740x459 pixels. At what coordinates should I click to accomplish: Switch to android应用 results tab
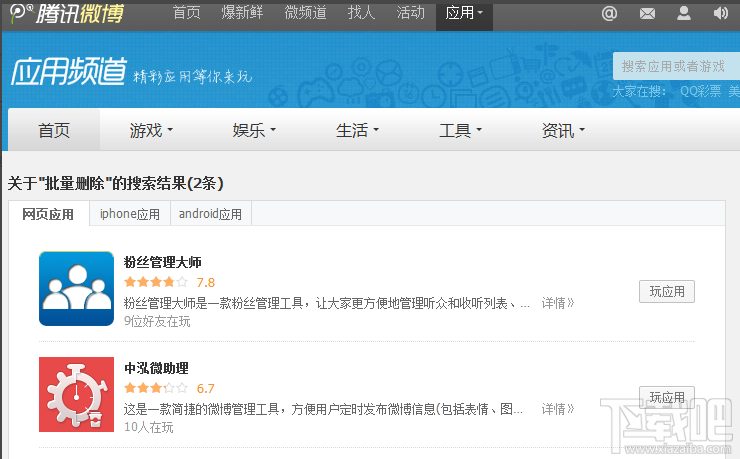click(x=210, y=214)
